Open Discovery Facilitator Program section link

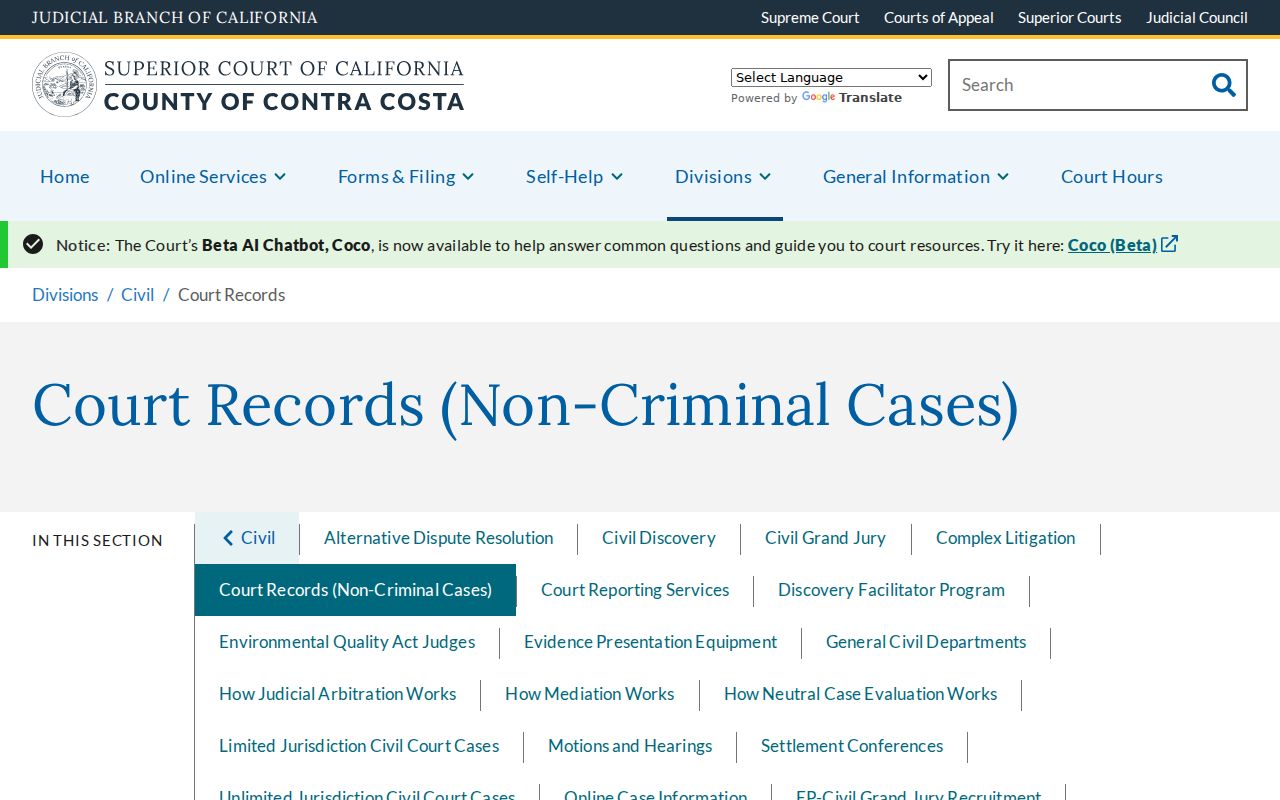point(891,590)
